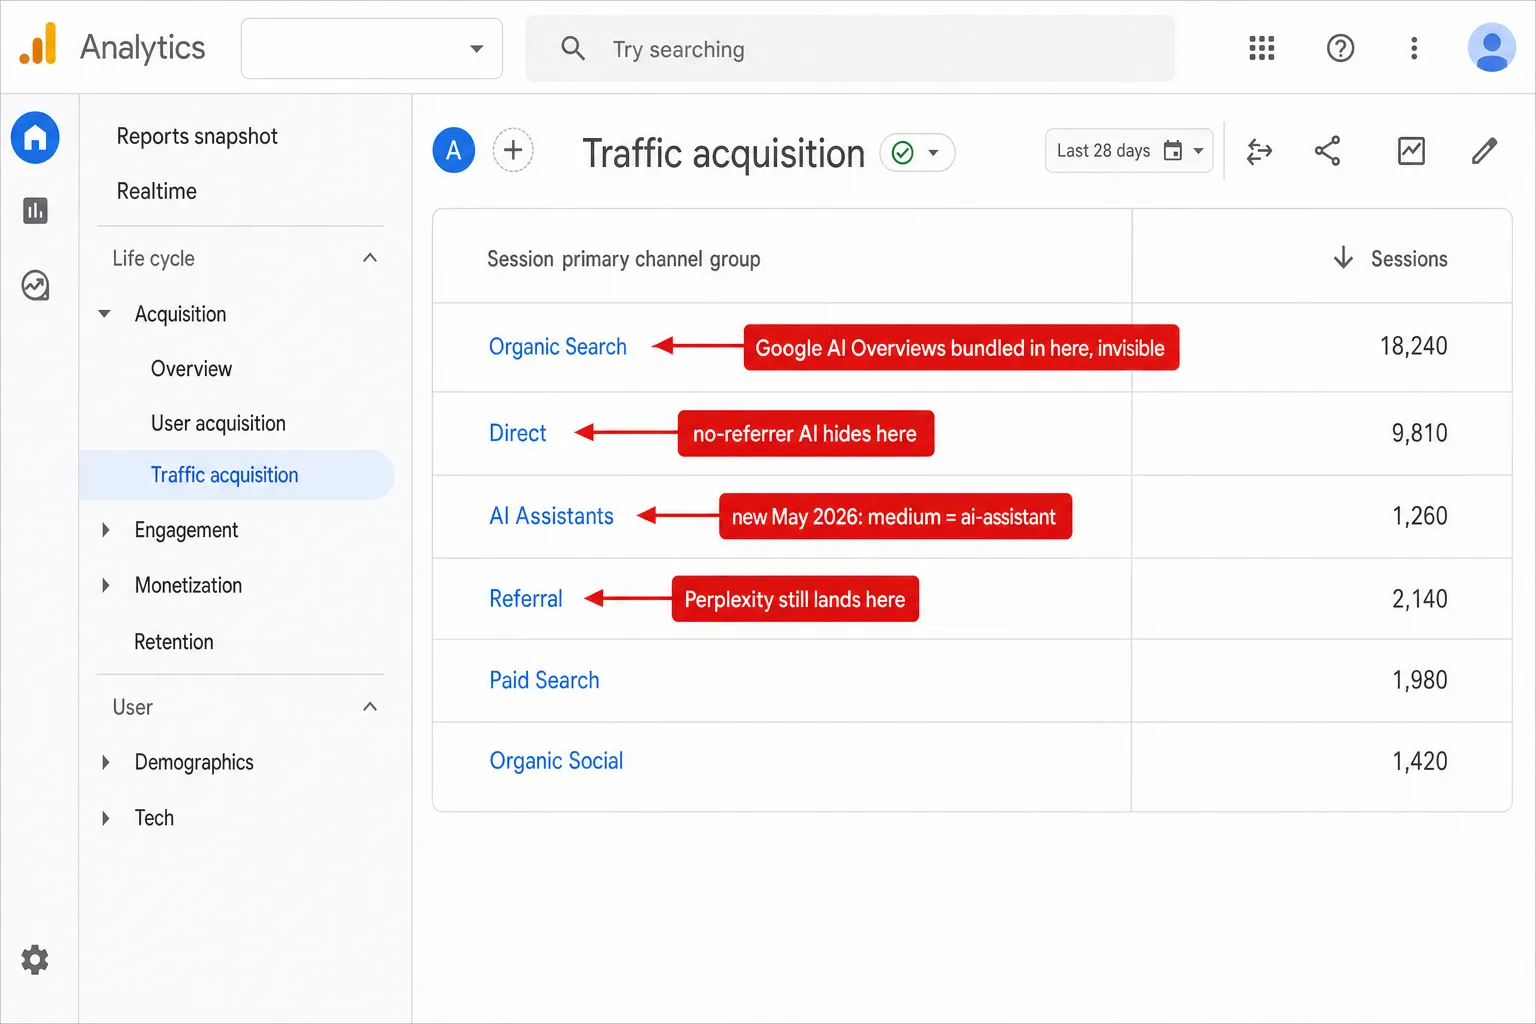
Task: Click the Traffic acquisition page title
Action: [x=724, y=153]
